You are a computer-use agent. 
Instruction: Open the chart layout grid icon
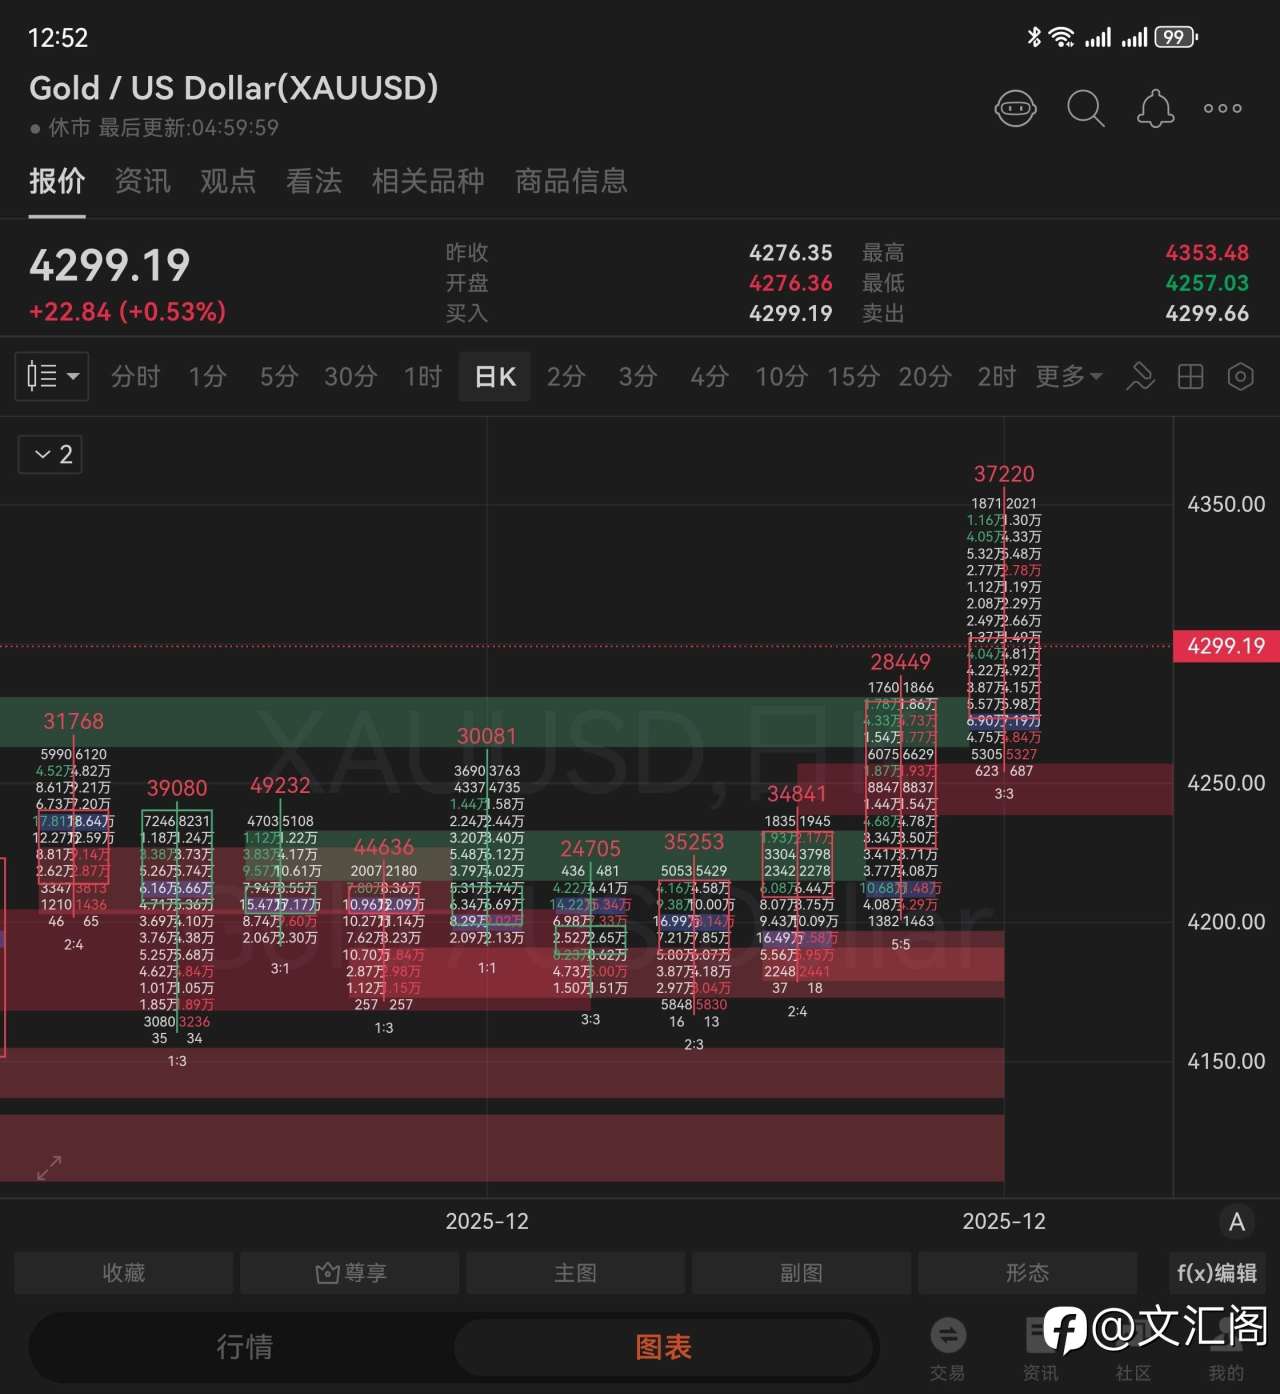click(x=1190, y=377)
